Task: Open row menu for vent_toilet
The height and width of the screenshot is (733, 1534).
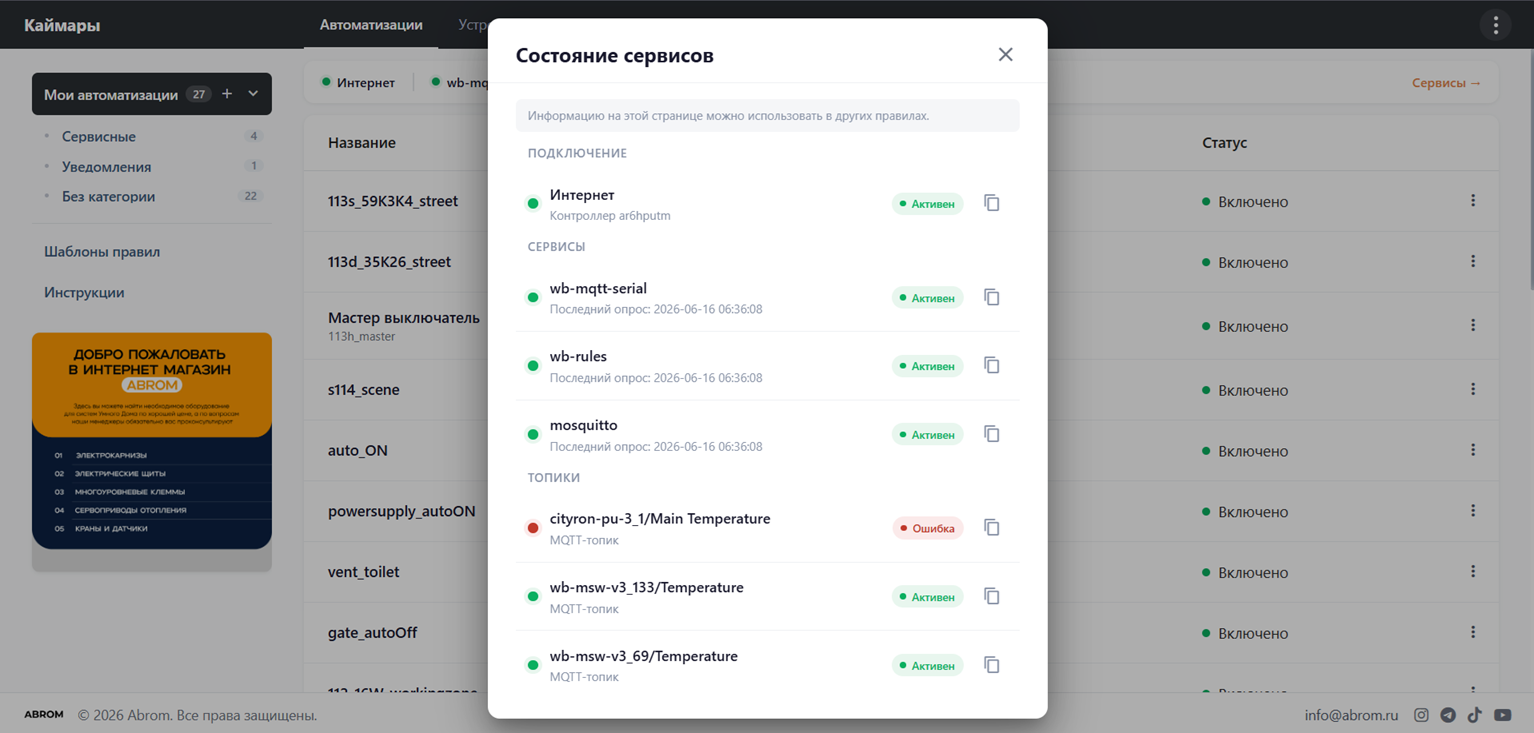Action: pyautogui.click(x=1472, y=572)
